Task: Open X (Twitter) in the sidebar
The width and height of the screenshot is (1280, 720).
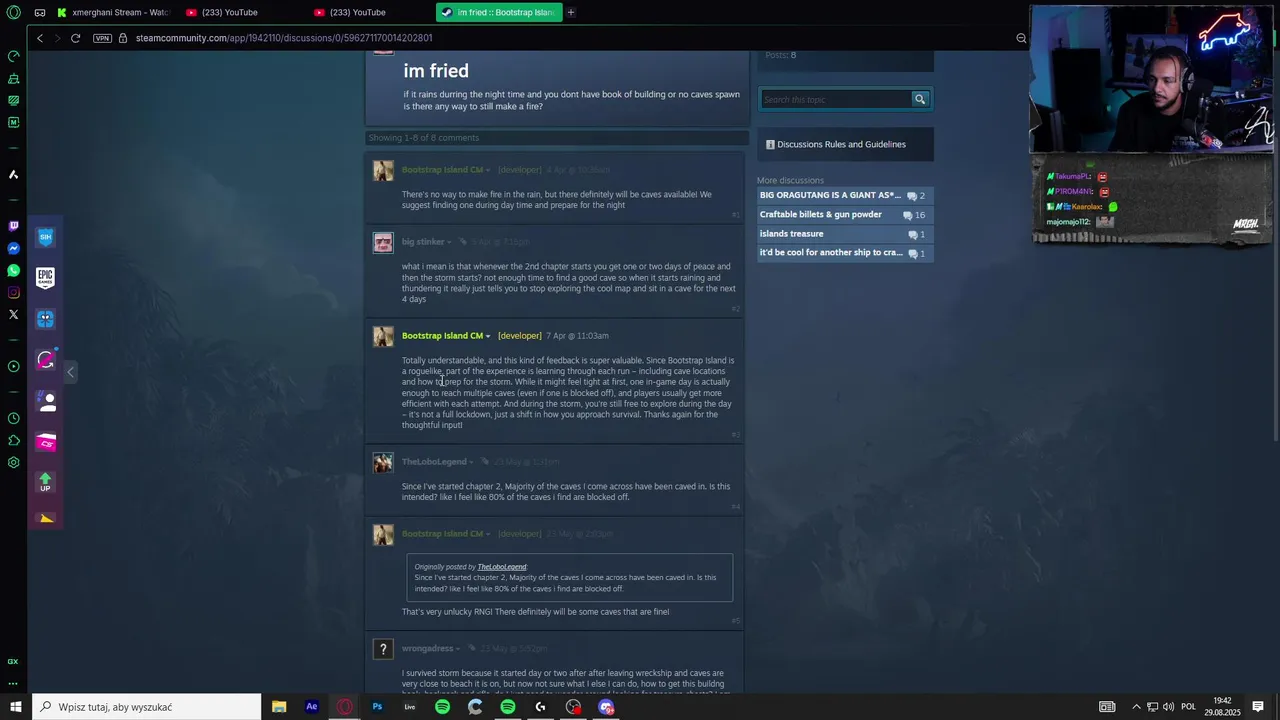Action: 13,314
